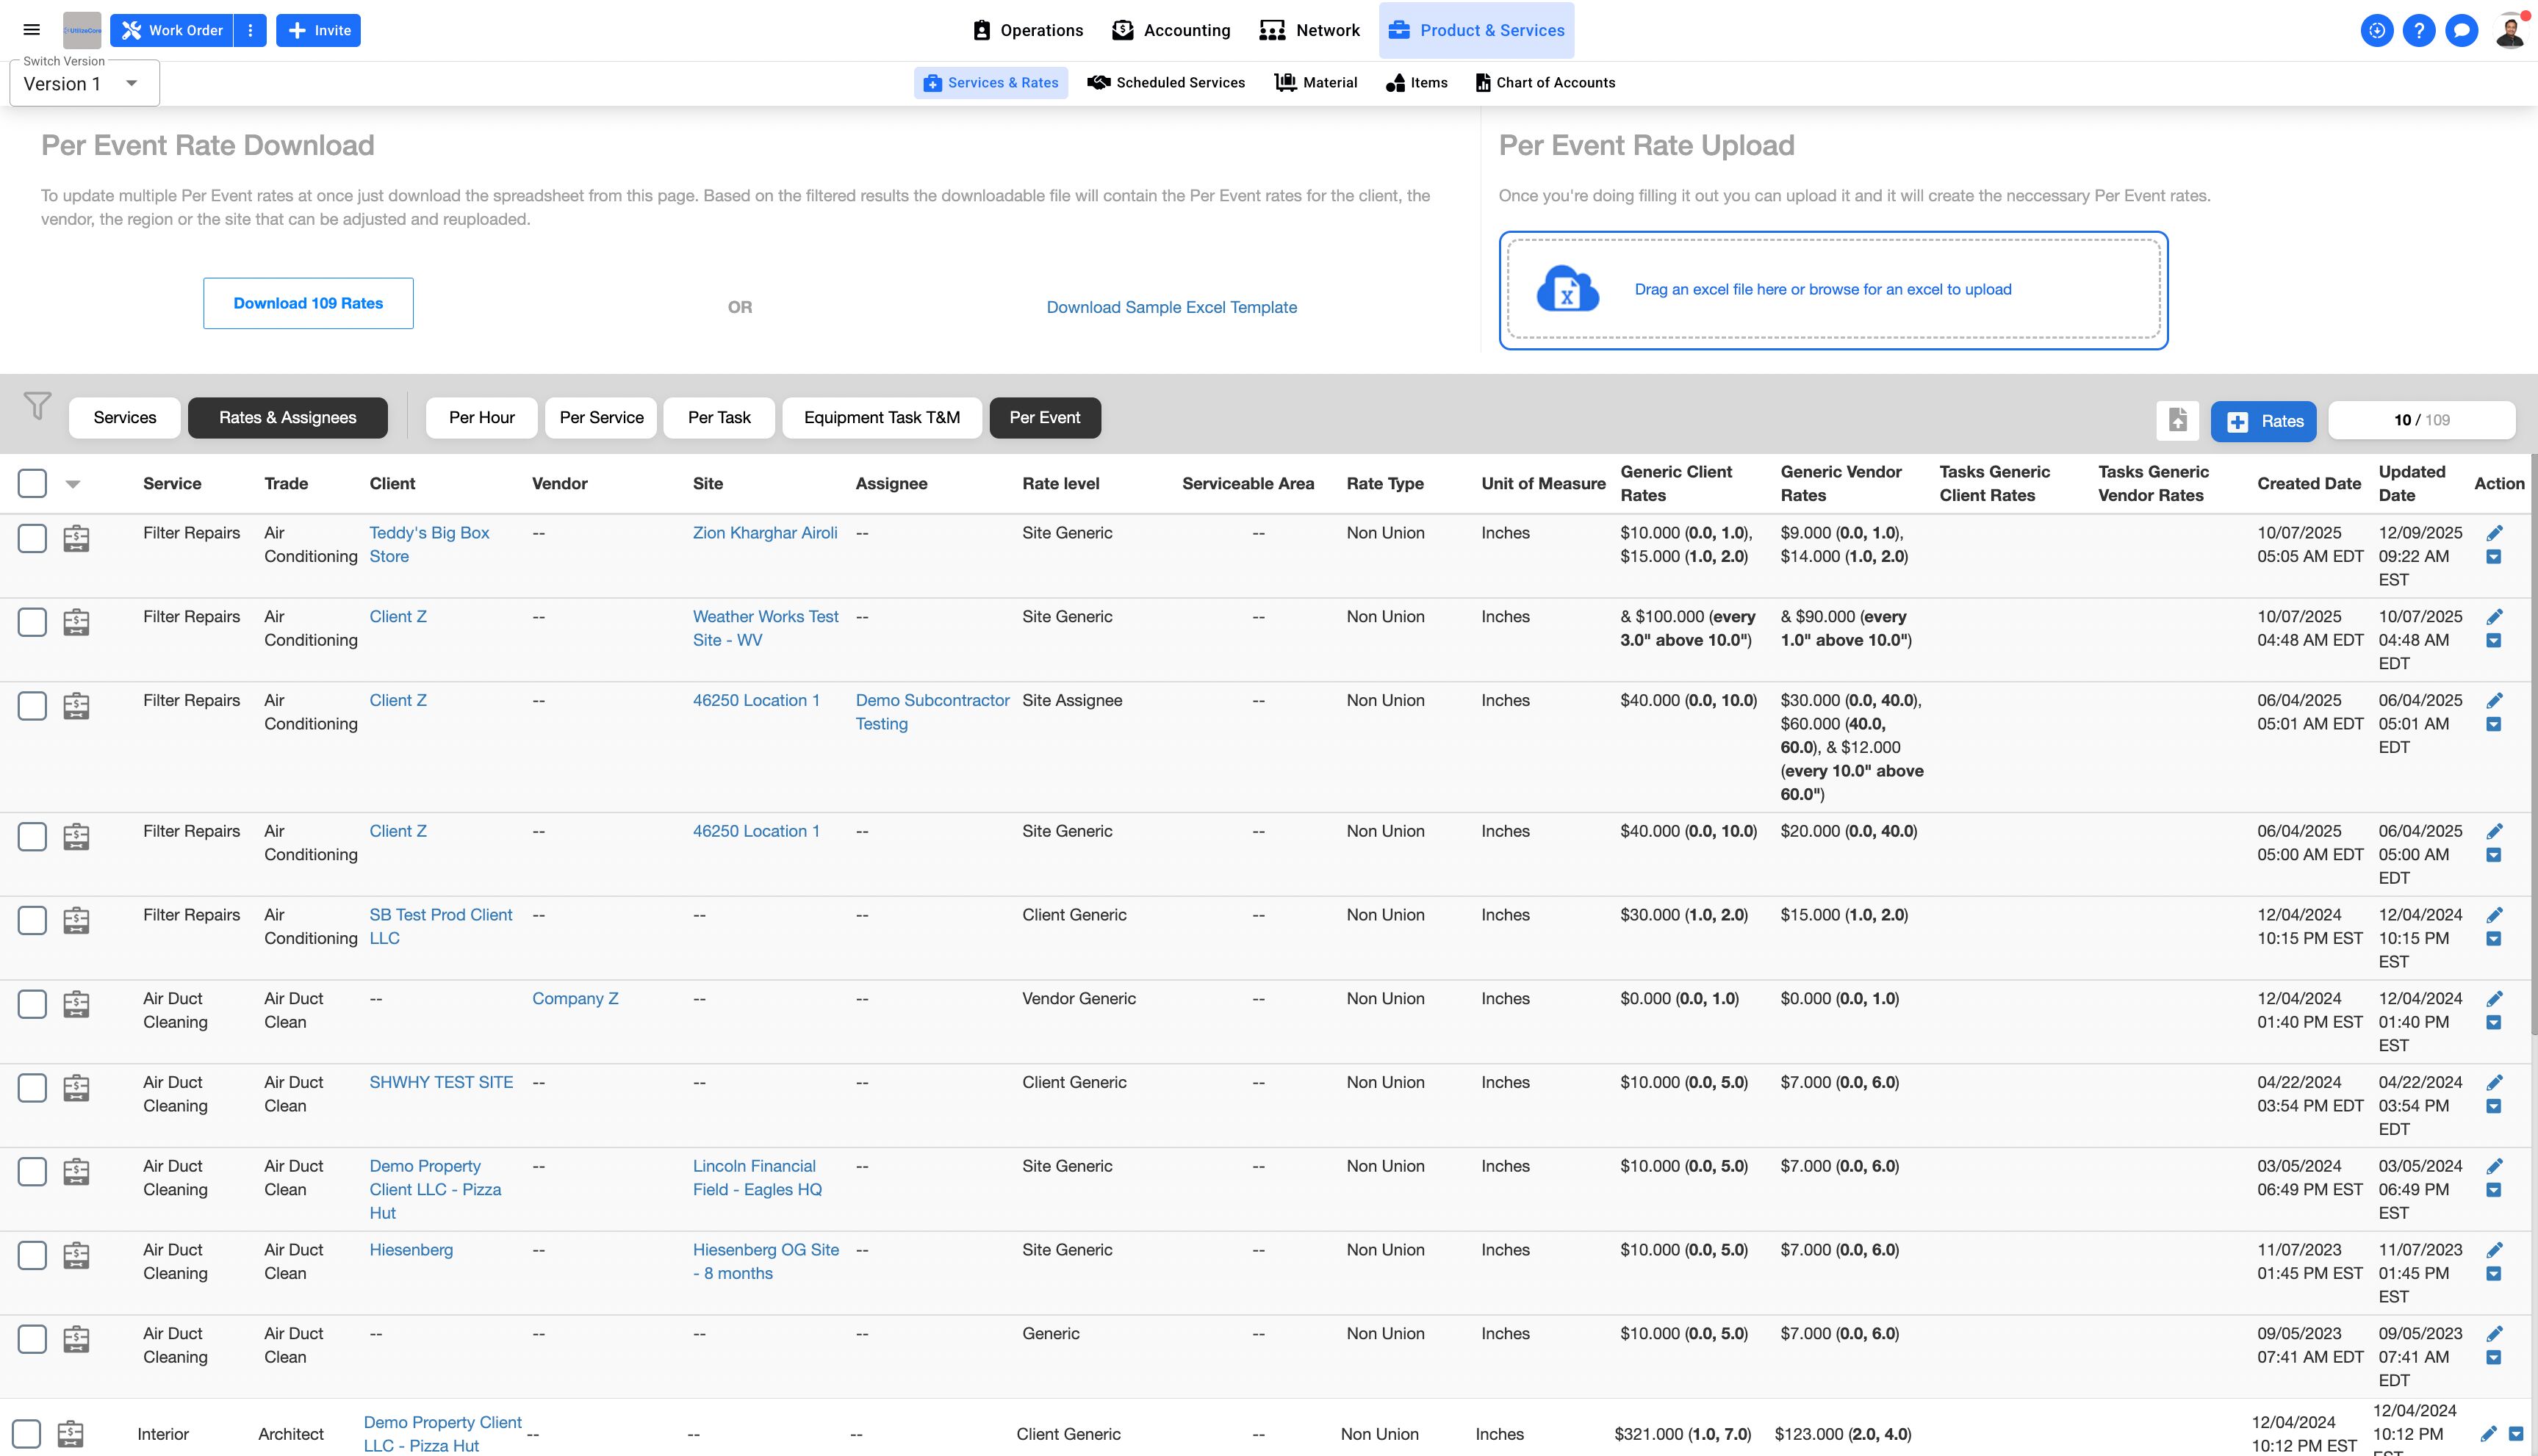This screenshot has height=1456, width=2538.
Task: Click the rate icon in Company Z row
Action: (x=76, y=1004)
